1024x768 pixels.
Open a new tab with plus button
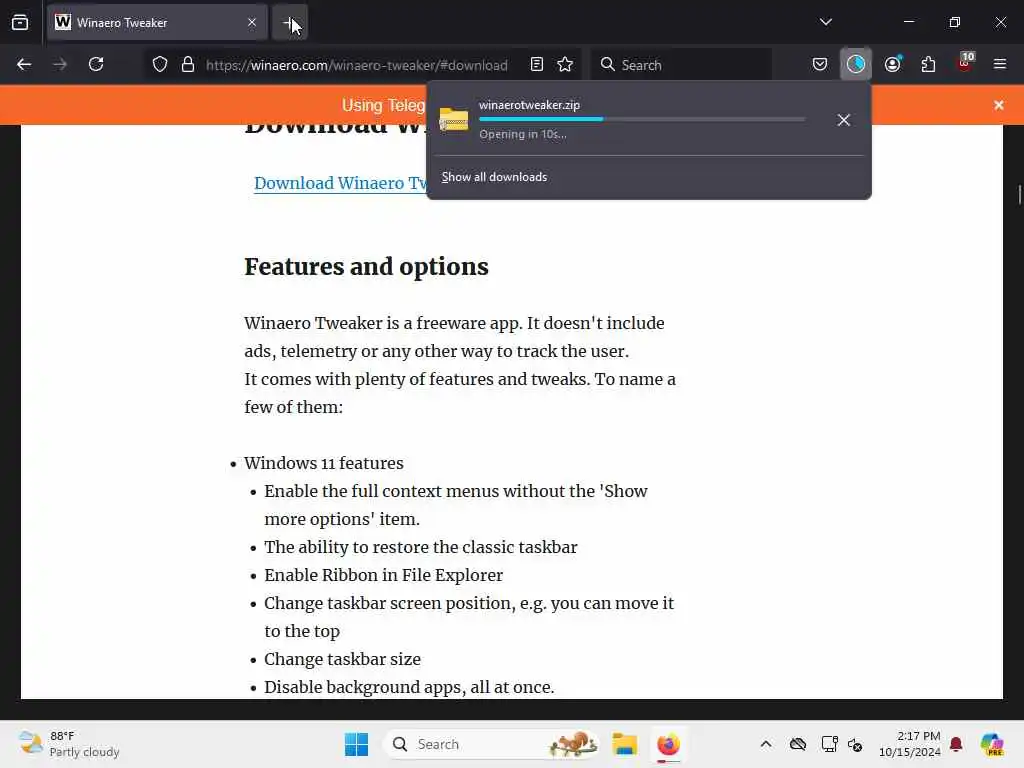click(290, 23)
